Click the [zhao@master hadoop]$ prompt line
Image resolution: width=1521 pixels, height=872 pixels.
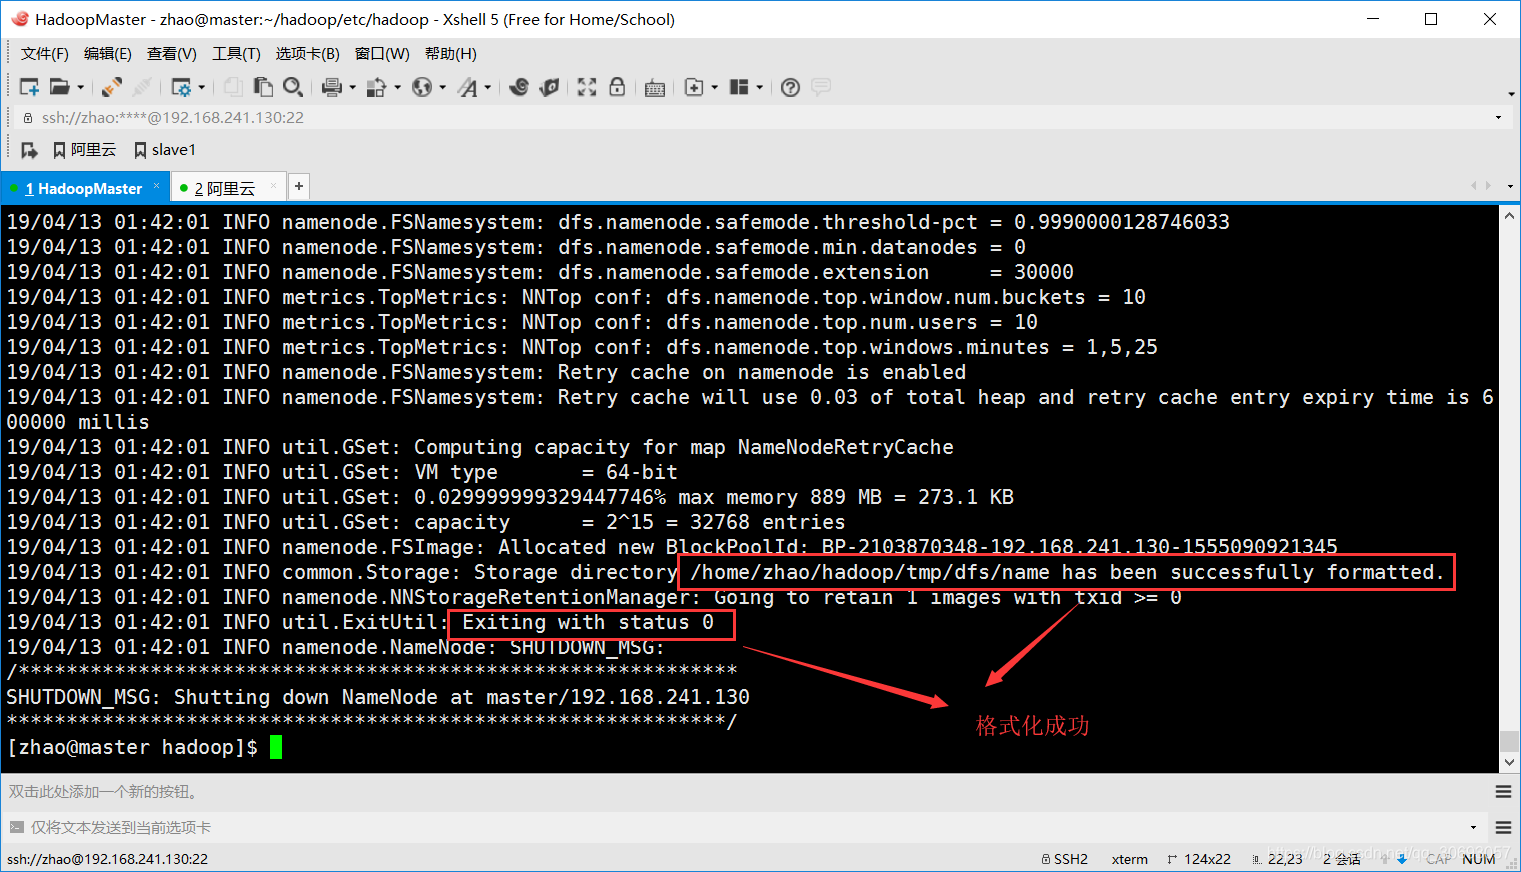pos(132,747)
